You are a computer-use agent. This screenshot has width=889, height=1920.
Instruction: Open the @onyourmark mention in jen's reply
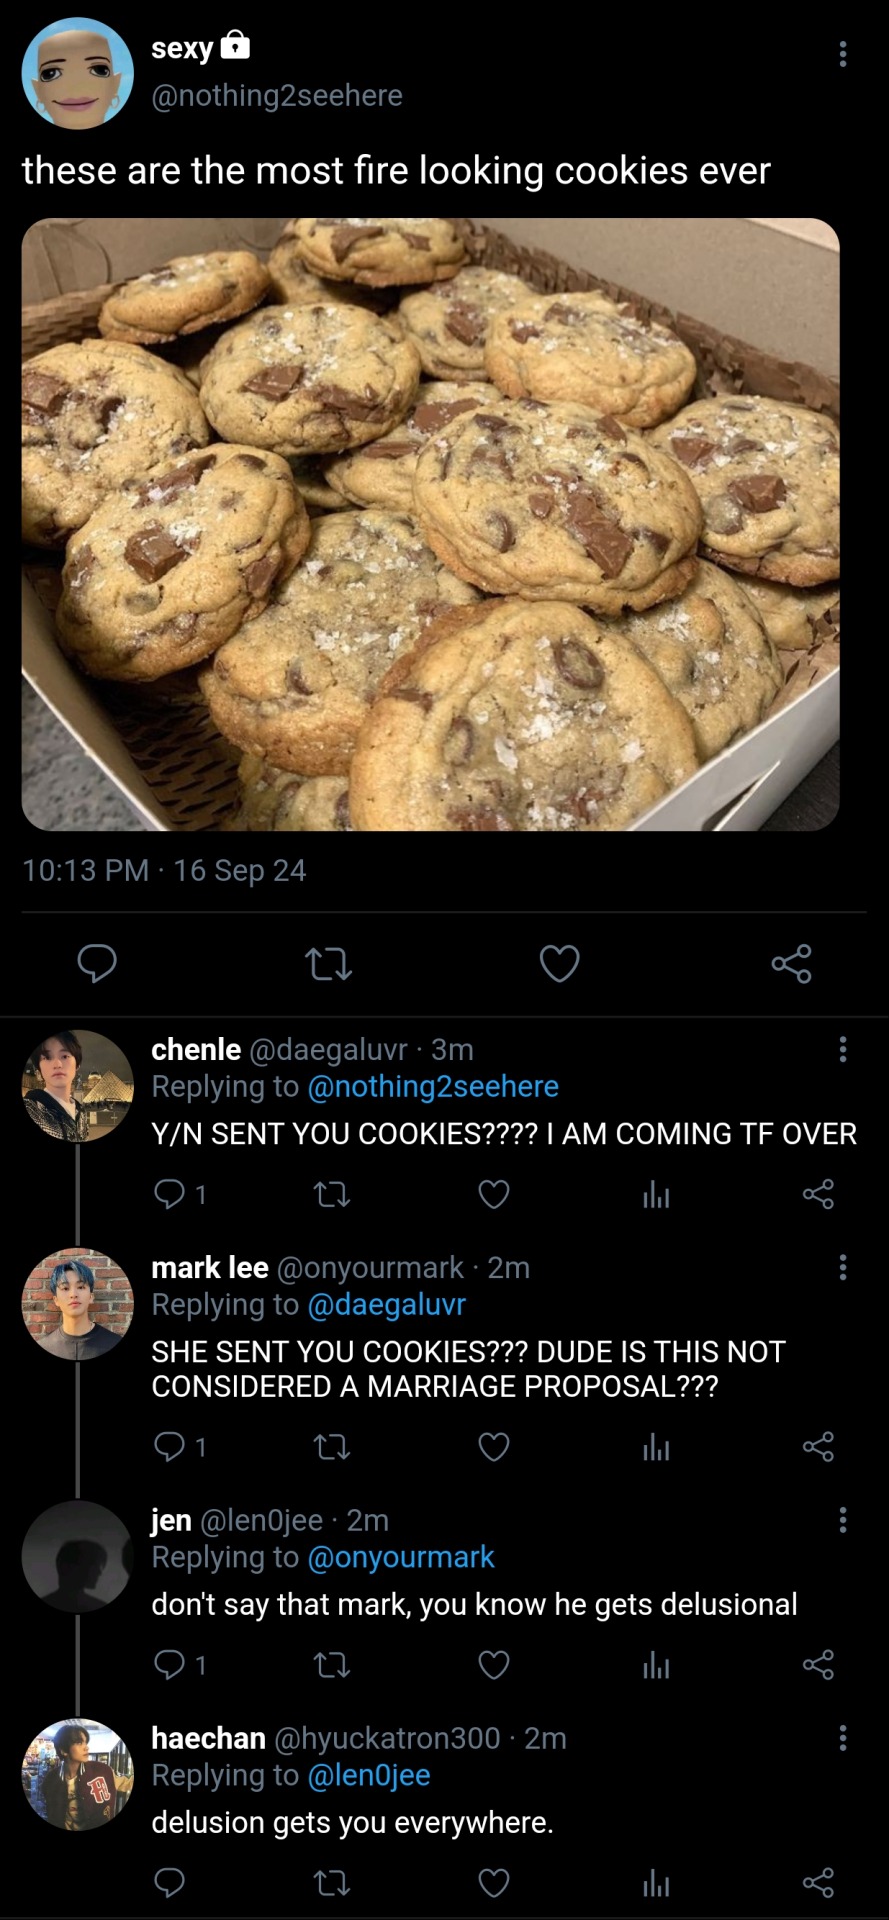pyautogui.click(x=401, y=1557)
